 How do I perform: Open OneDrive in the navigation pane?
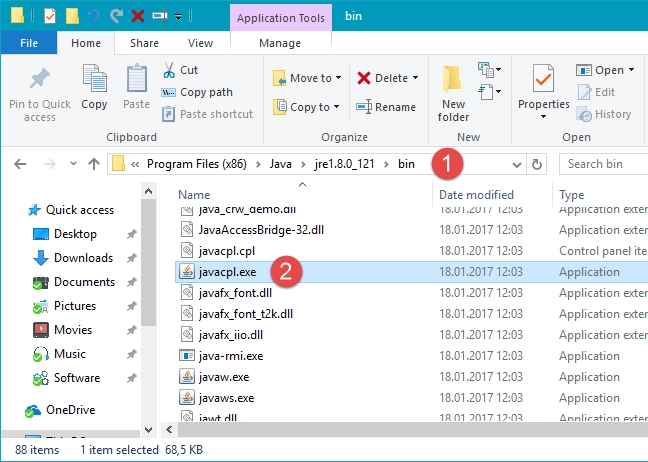60,410
